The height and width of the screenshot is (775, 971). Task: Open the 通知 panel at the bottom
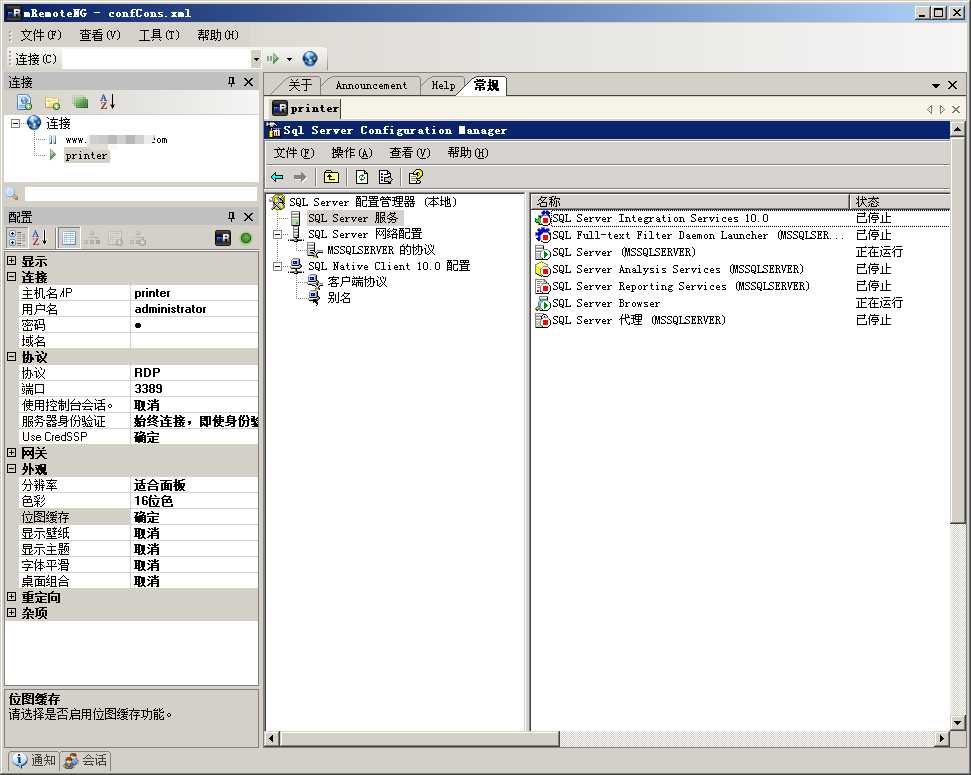tap(35, 760)
